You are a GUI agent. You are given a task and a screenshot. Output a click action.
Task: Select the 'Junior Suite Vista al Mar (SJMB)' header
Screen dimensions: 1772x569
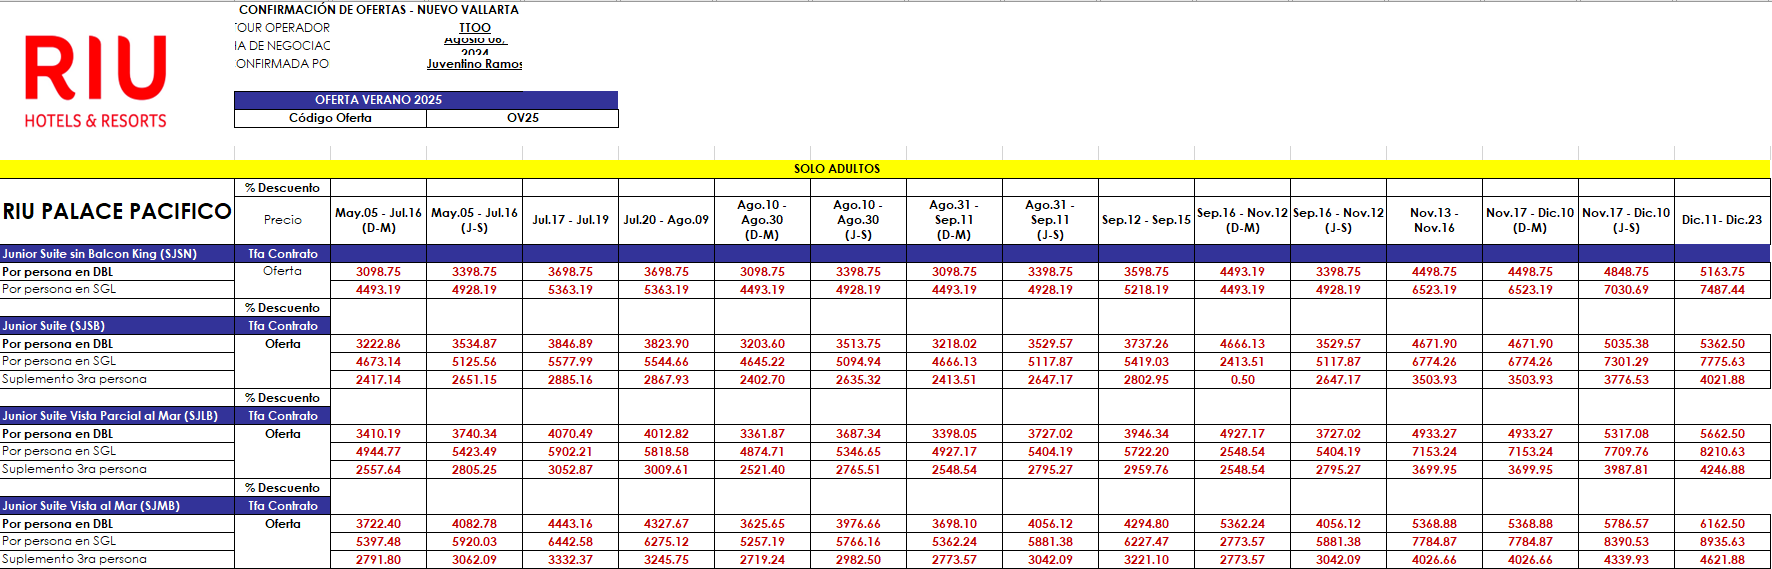[x=117, y=506]
